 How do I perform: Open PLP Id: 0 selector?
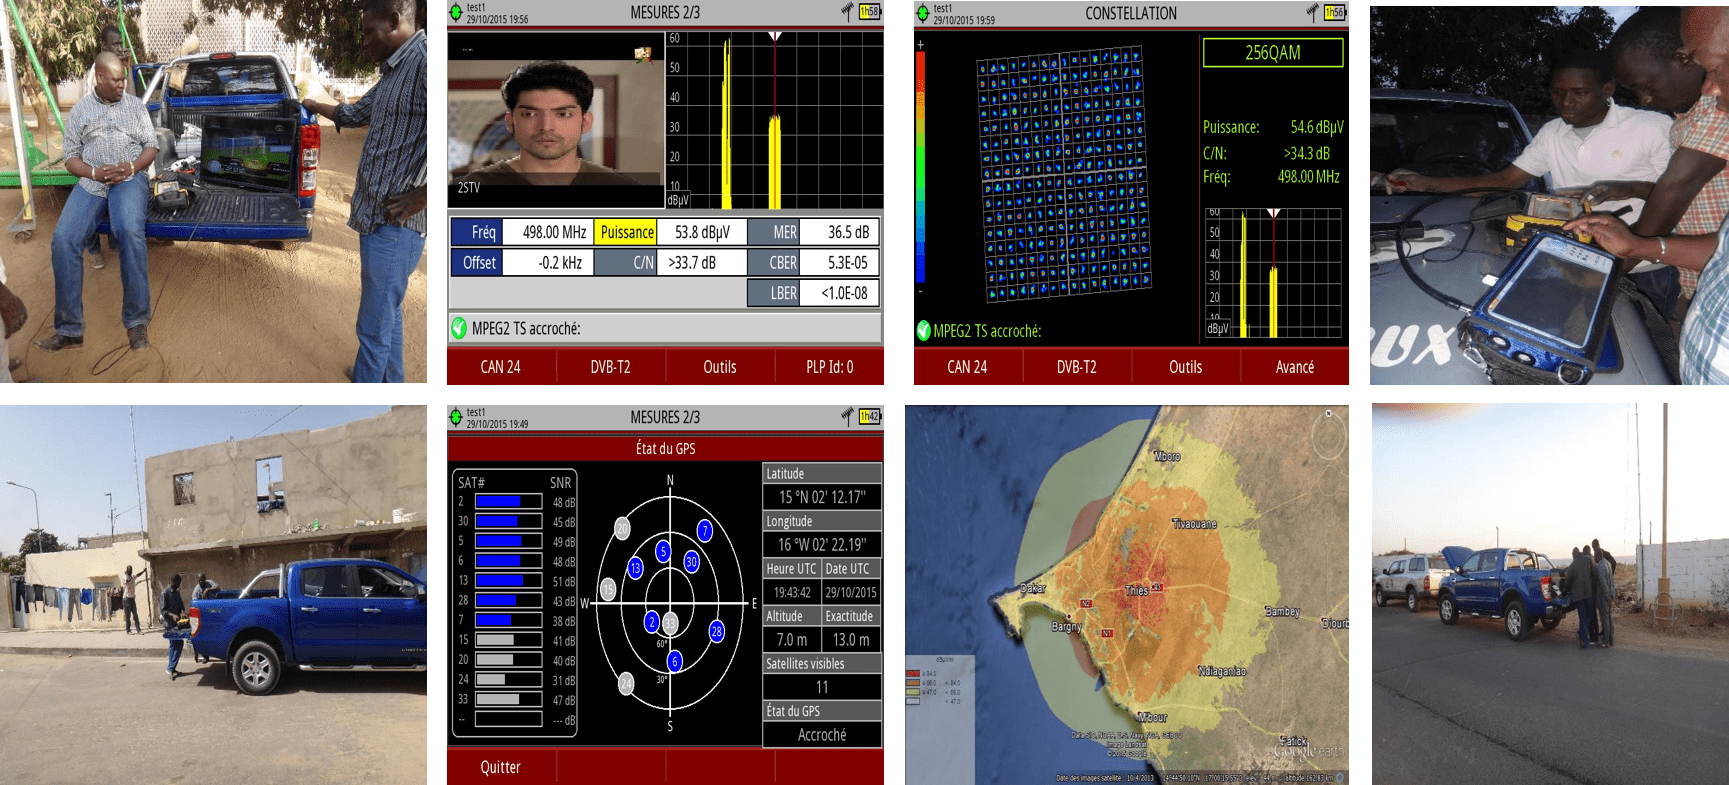[x=829, y=367]
